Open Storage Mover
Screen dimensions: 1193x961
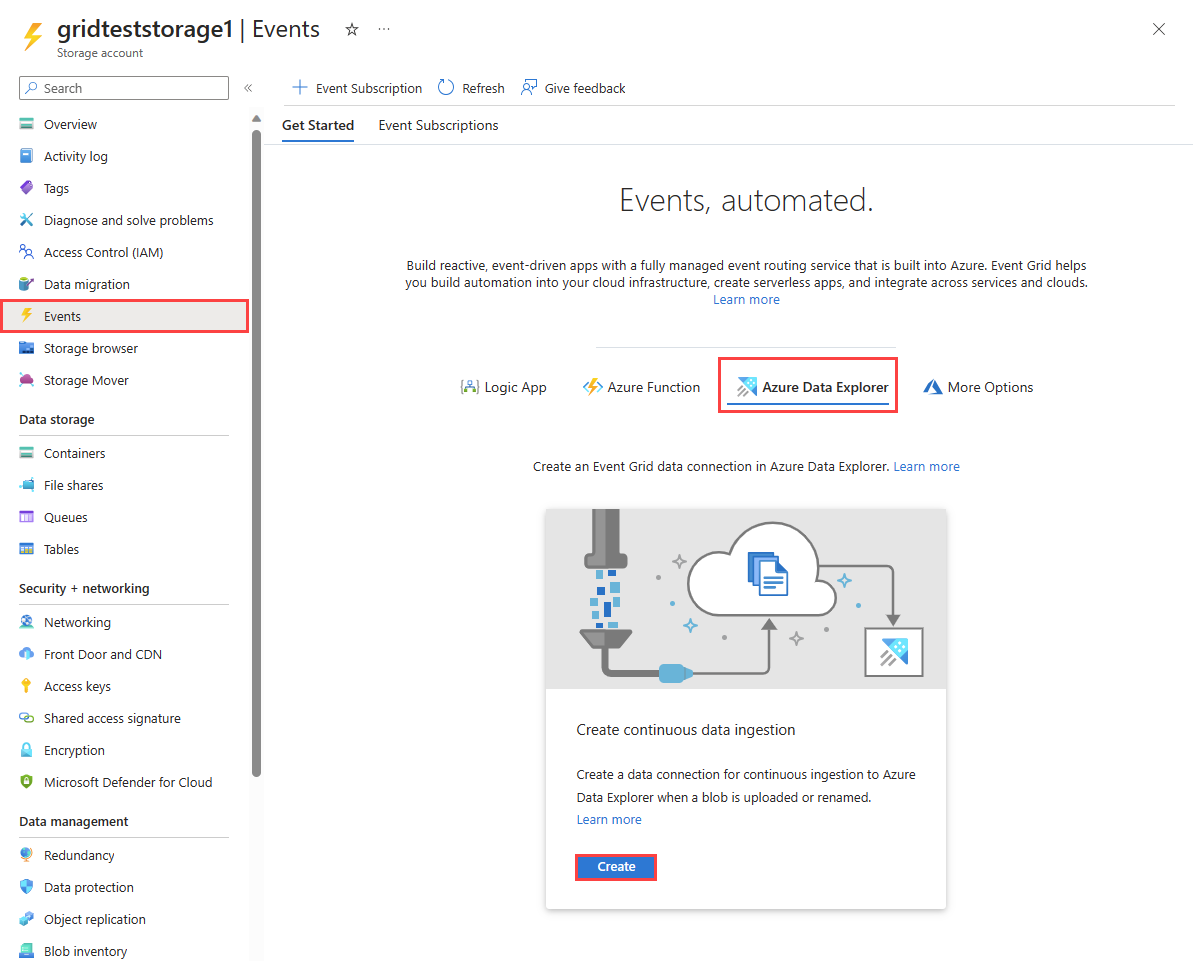86,380
